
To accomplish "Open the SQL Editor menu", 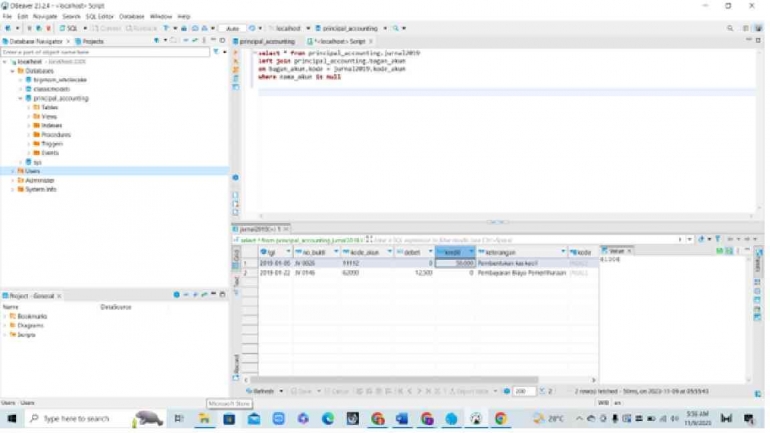I will (x=99, y=16).
